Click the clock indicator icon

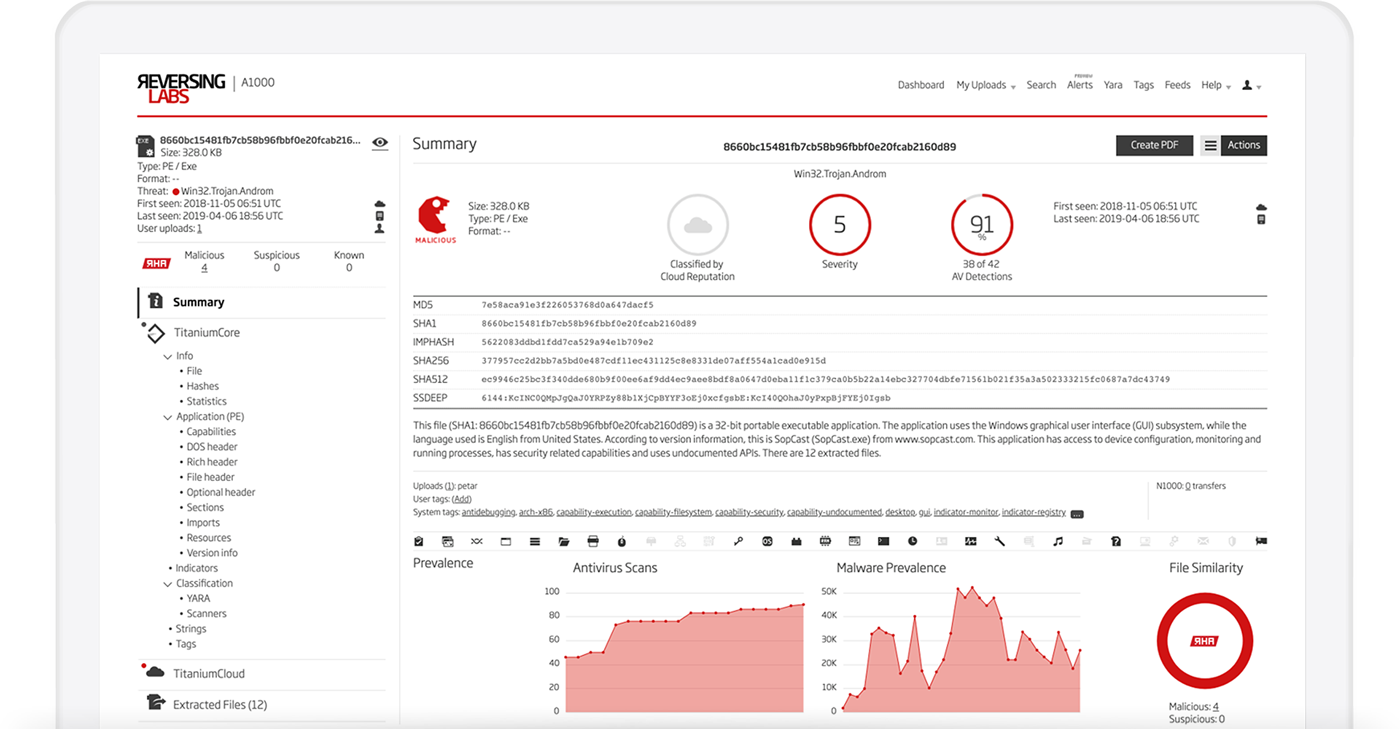[912, 541]
